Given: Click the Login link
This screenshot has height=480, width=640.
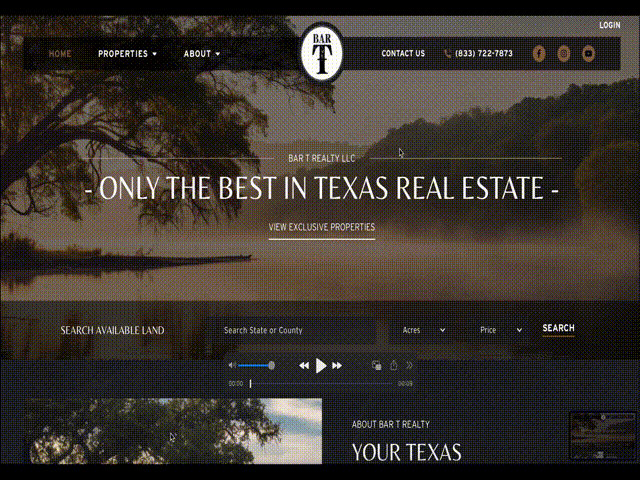Looking at the screenshot, I should pyautogui.click(x=609, y=25).
